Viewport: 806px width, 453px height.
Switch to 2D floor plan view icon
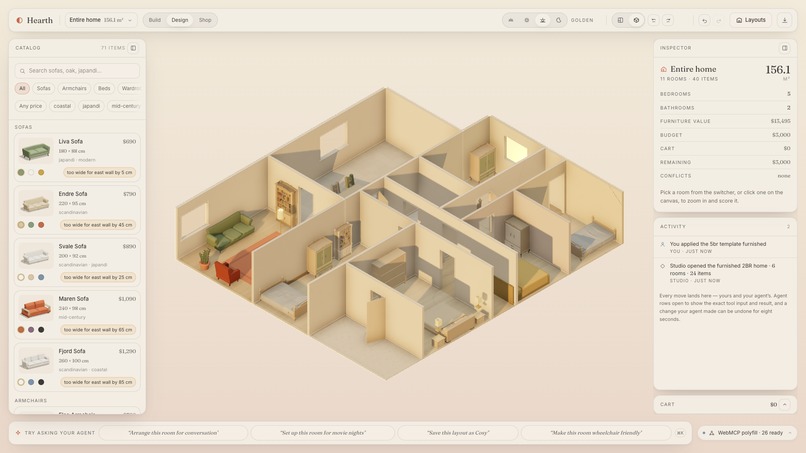click(x=620, y=20)
